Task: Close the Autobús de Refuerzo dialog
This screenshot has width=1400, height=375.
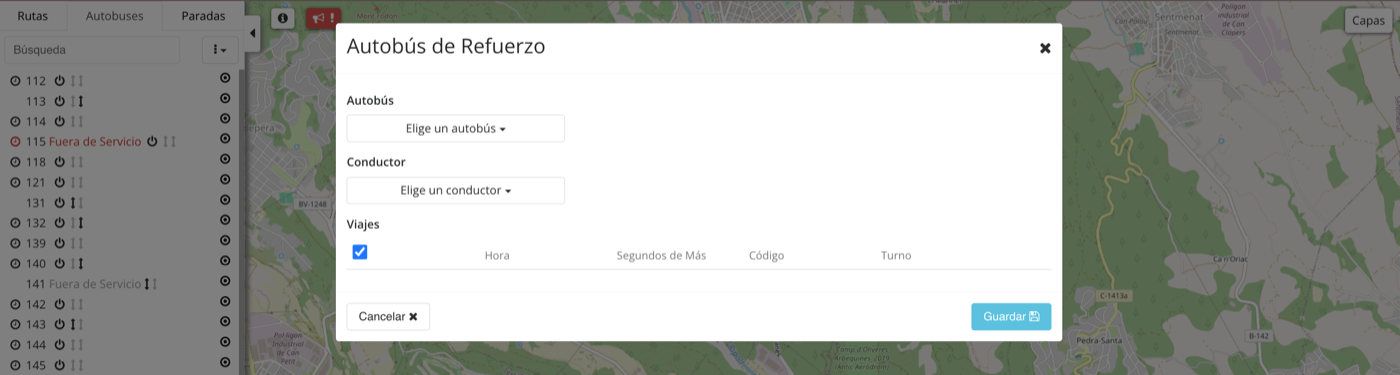Action: (1045, 48)
